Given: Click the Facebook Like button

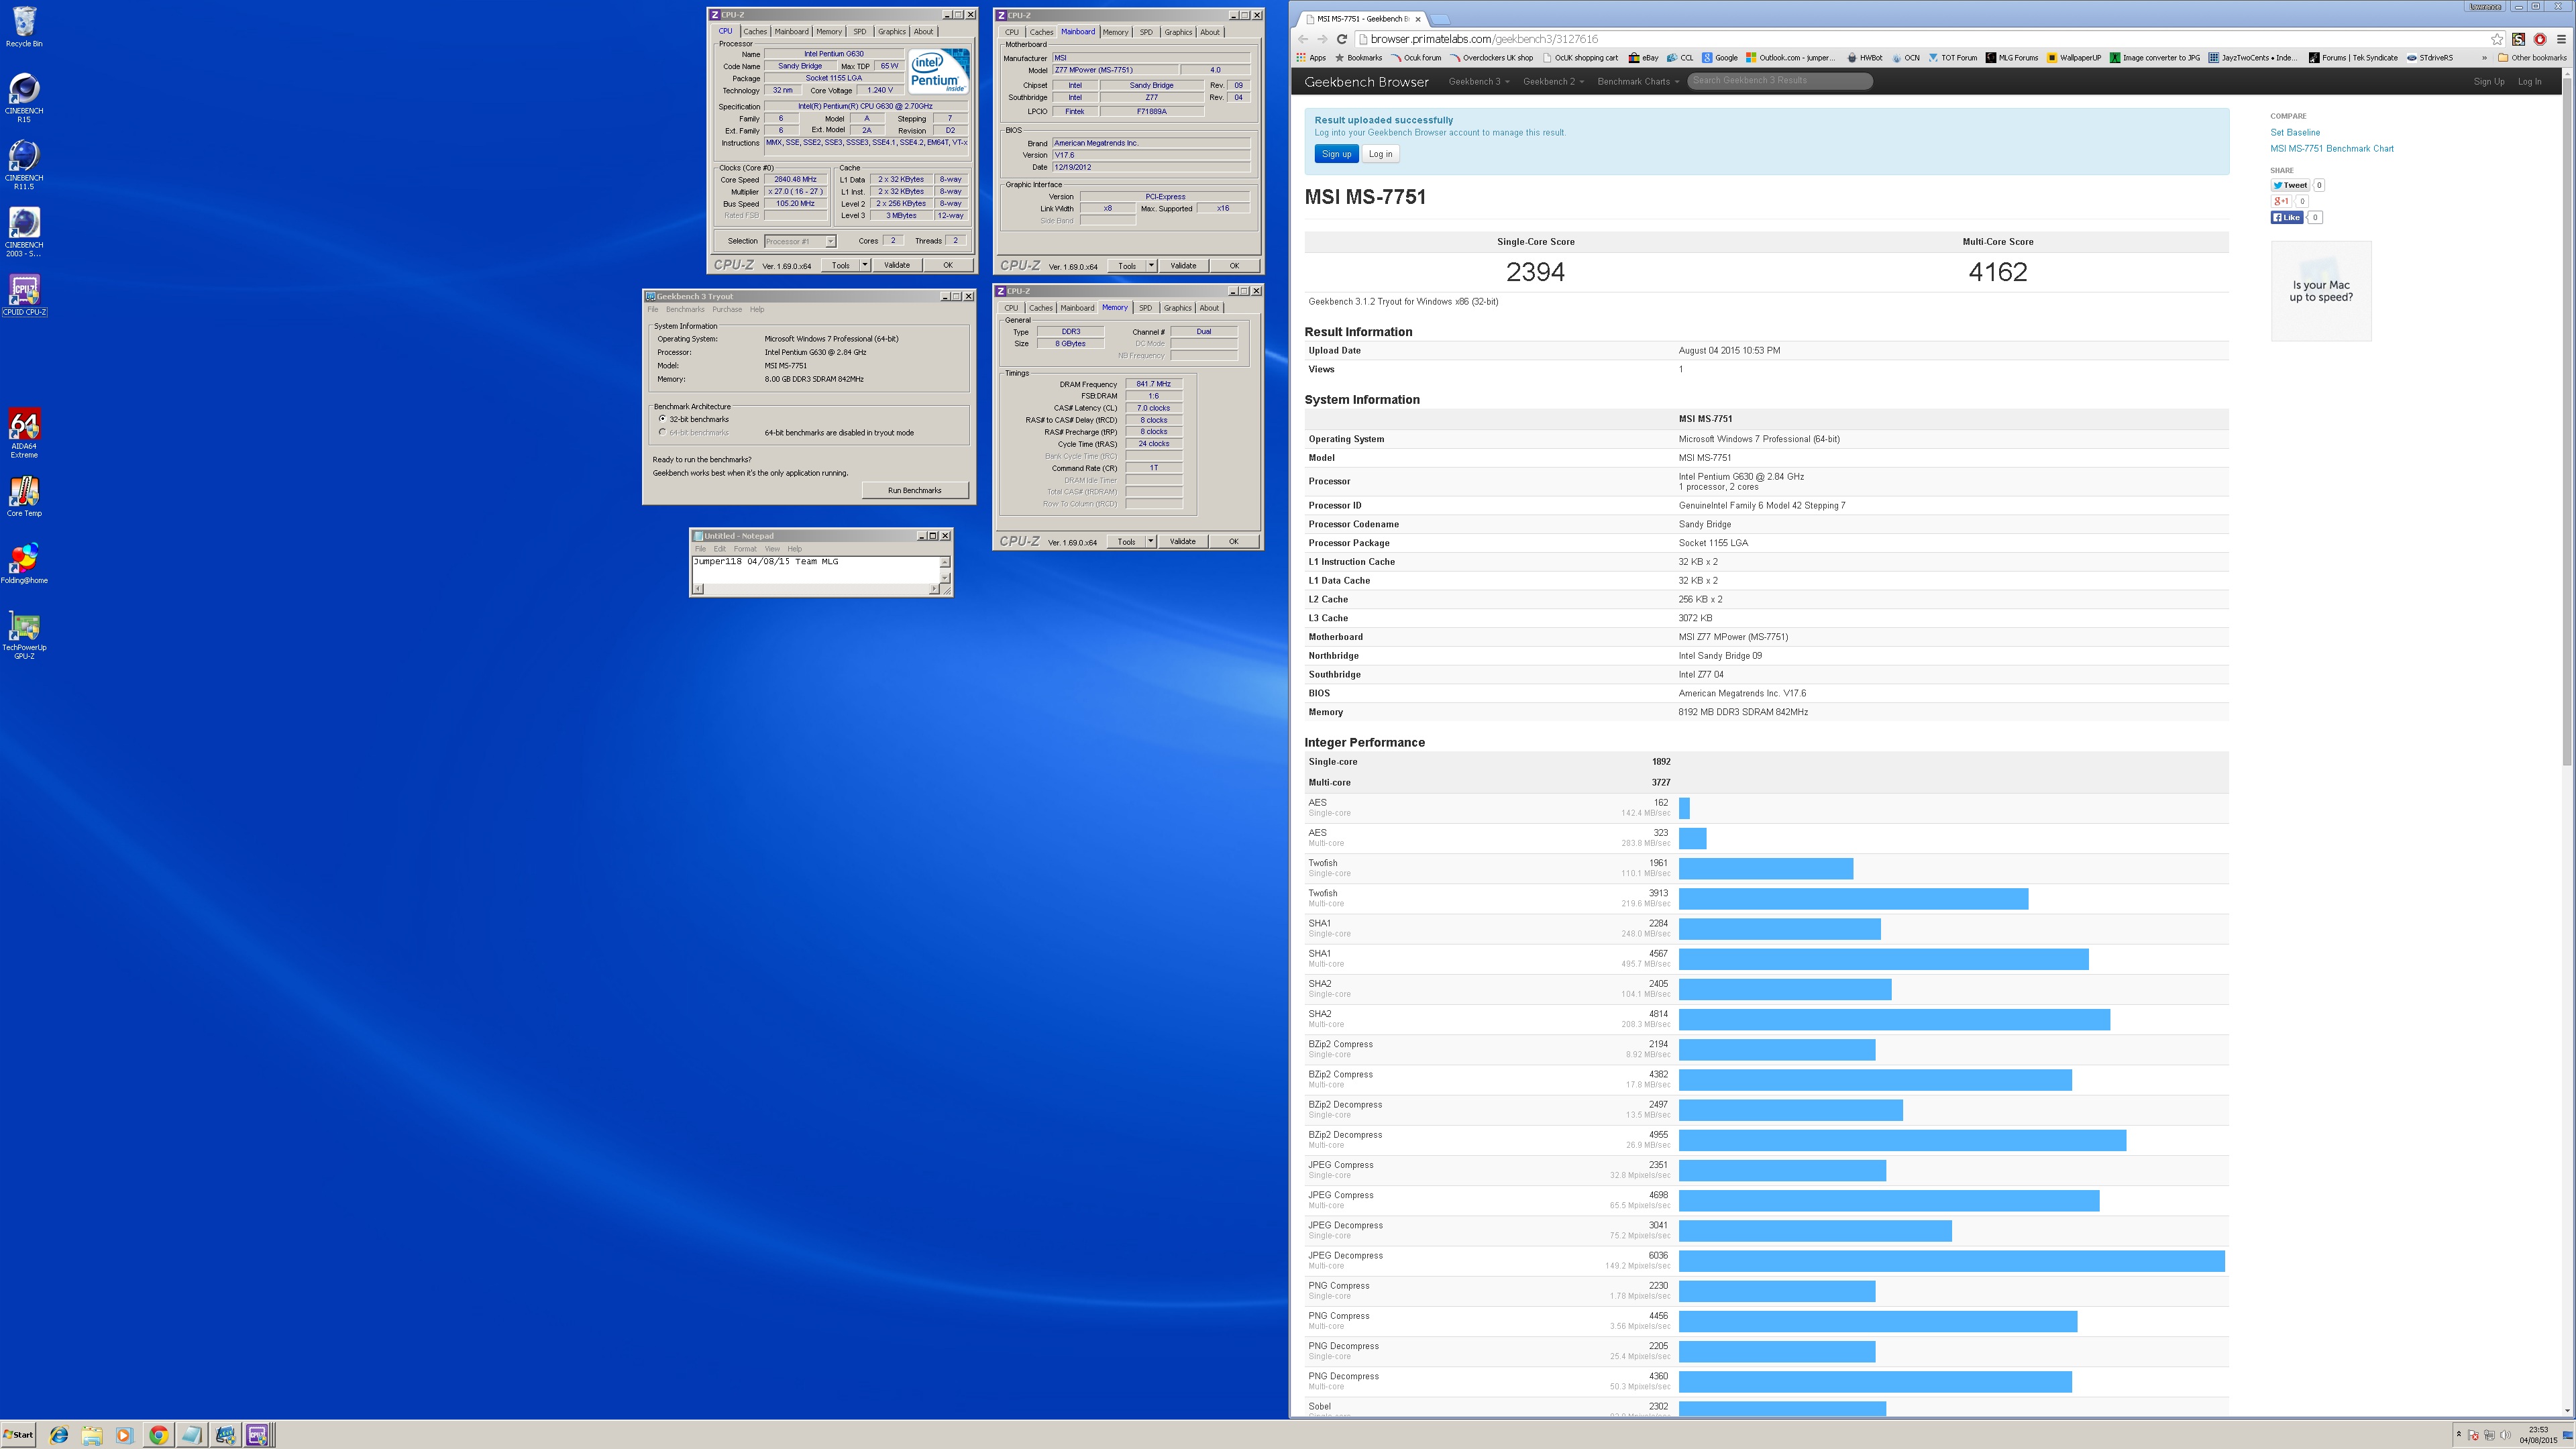Looking at the screenshot, I should point(2287,217).
